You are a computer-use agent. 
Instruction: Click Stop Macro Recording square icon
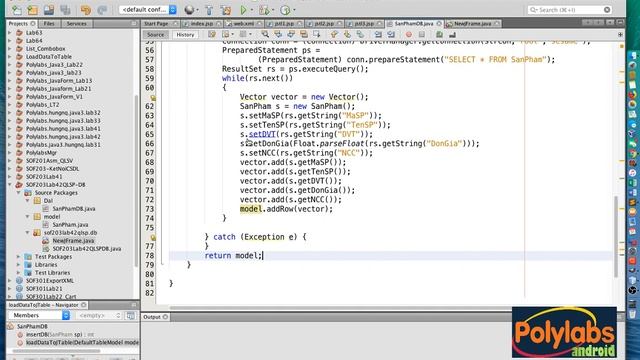pos(422,35)
